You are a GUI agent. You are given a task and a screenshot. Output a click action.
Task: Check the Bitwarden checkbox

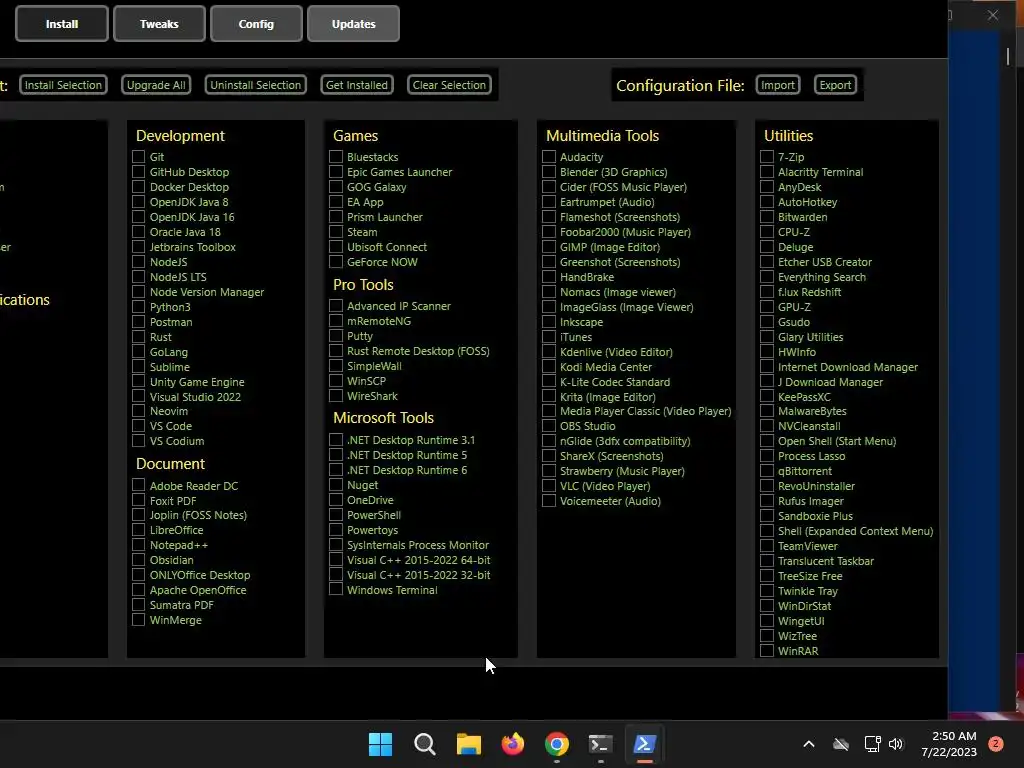coord(767,217)
